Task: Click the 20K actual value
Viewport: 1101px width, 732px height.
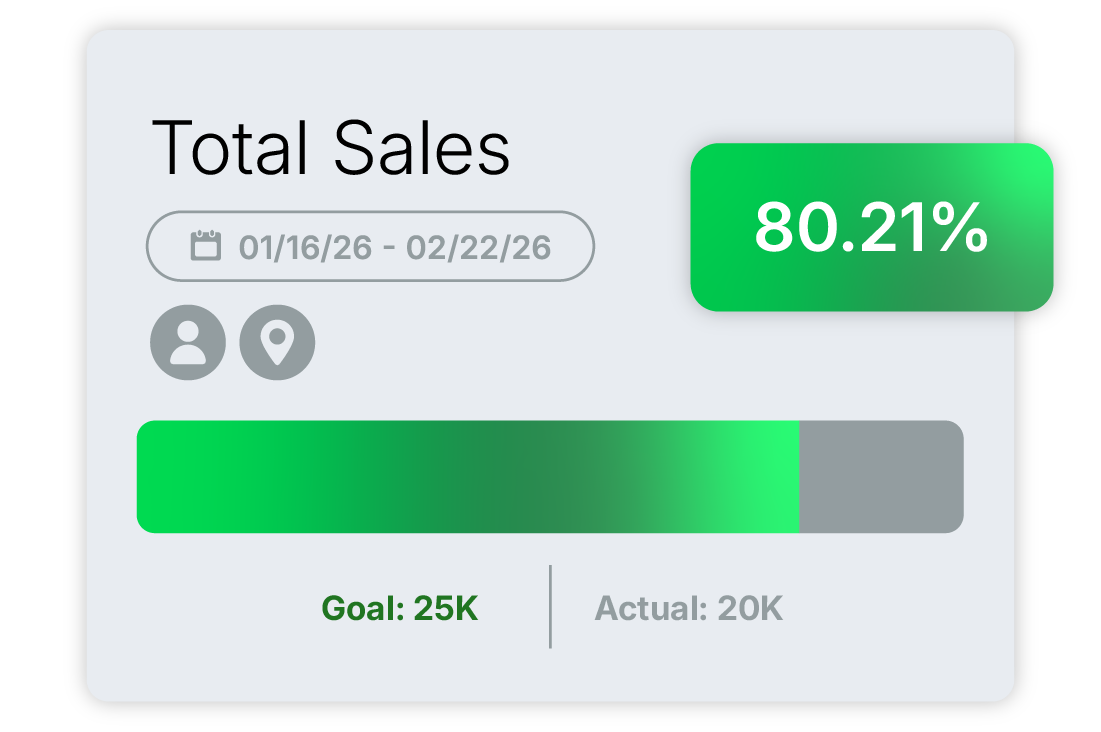Action: (x=750, y=608)
